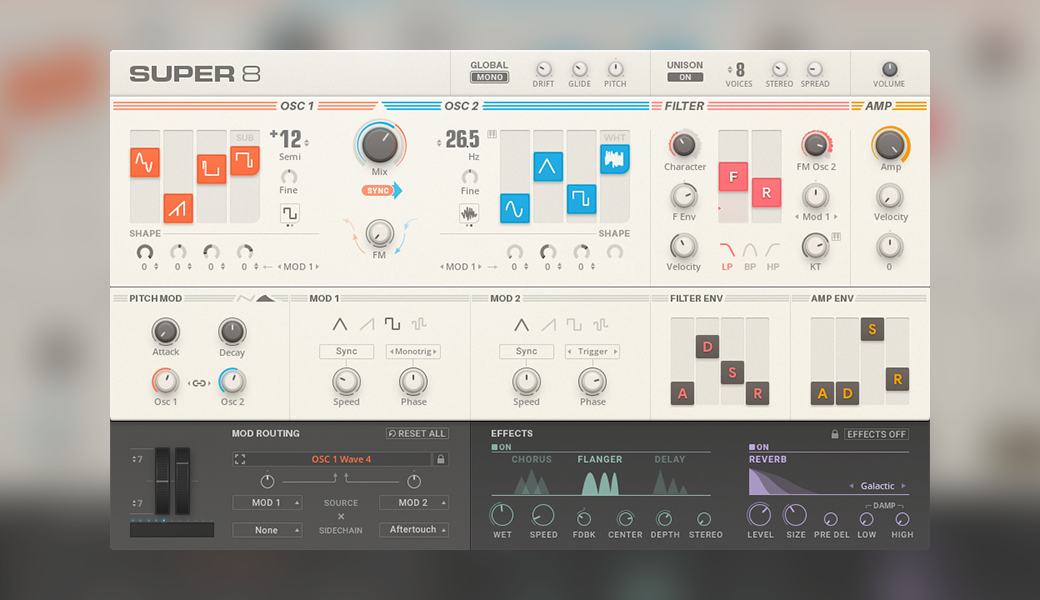Open Trigger mode selector in MOD 2
The width and height of the screenshot is (1040, 600).
(x=592, y=351)
